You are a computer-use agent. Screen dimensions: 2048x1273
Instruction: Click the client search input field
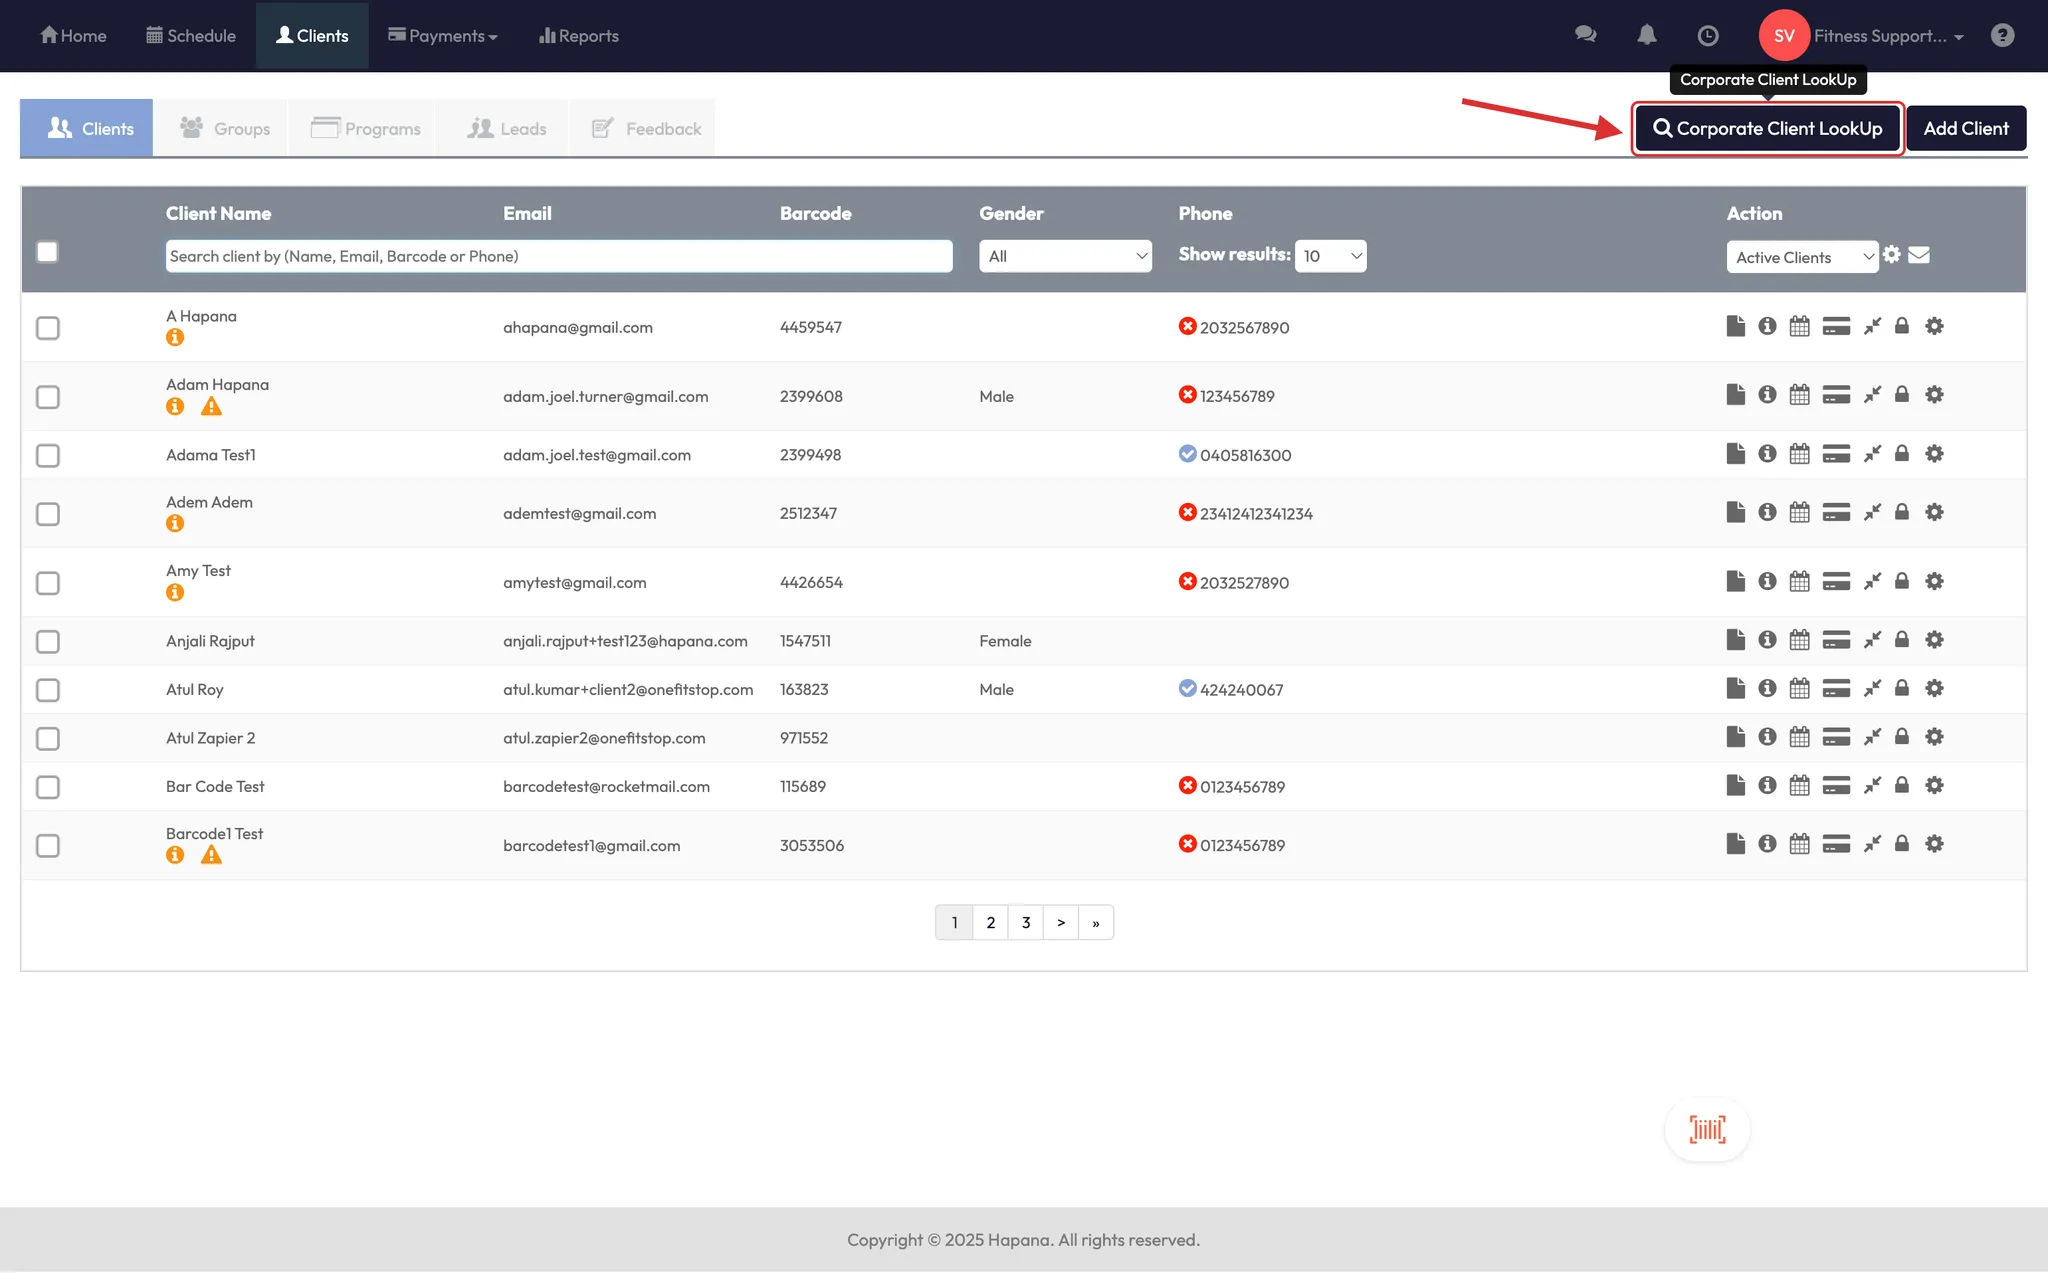(558, 256)
